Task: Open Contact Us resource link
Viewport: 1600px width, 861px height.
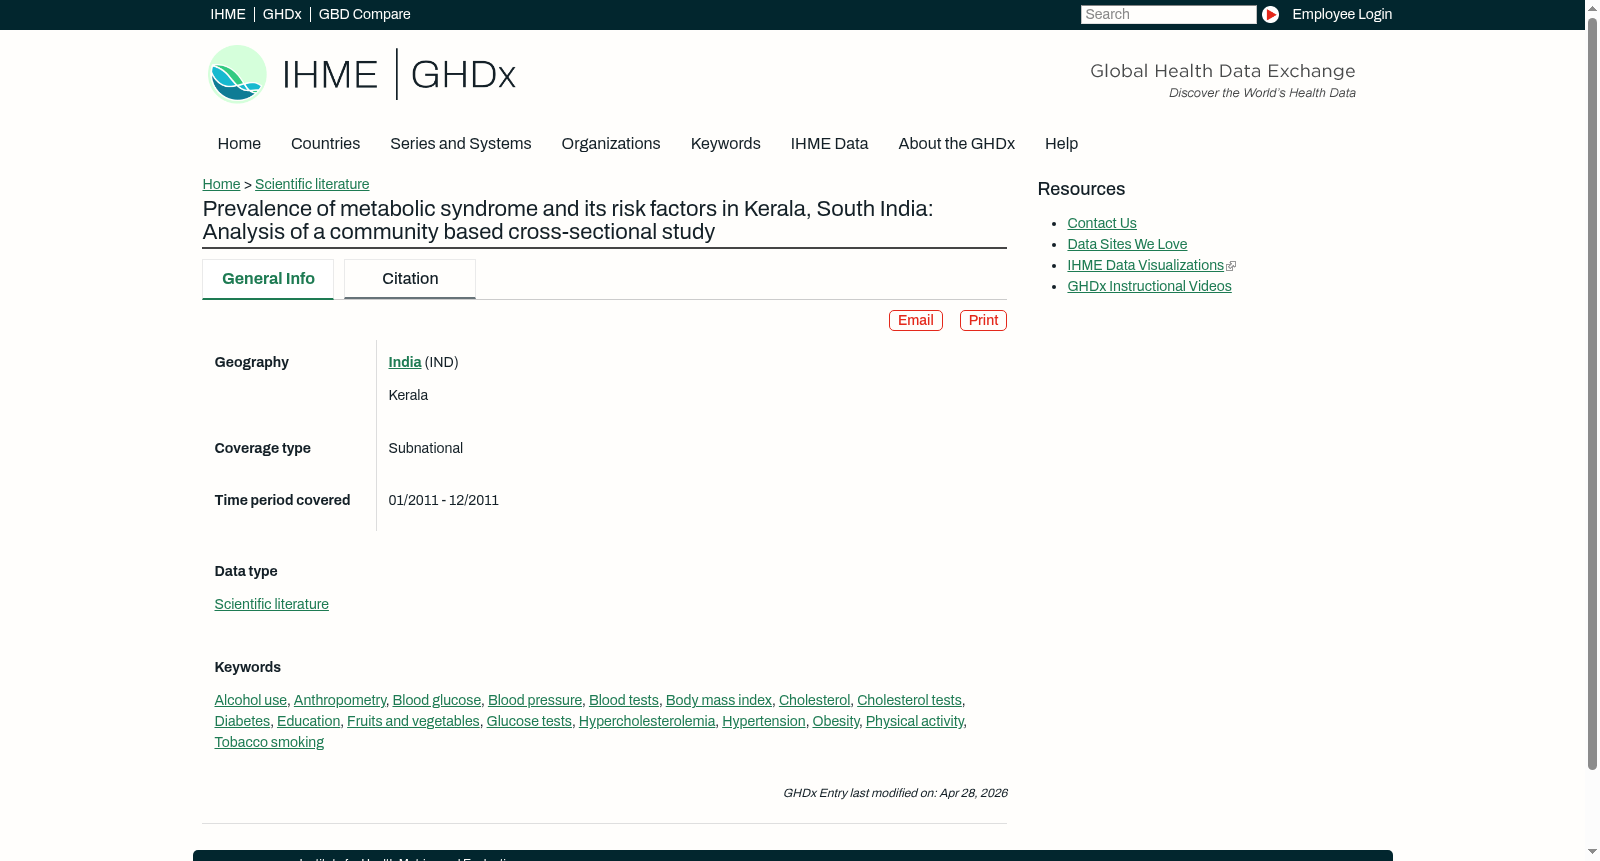Action: pyautogui.click(x=1102, y=223)
